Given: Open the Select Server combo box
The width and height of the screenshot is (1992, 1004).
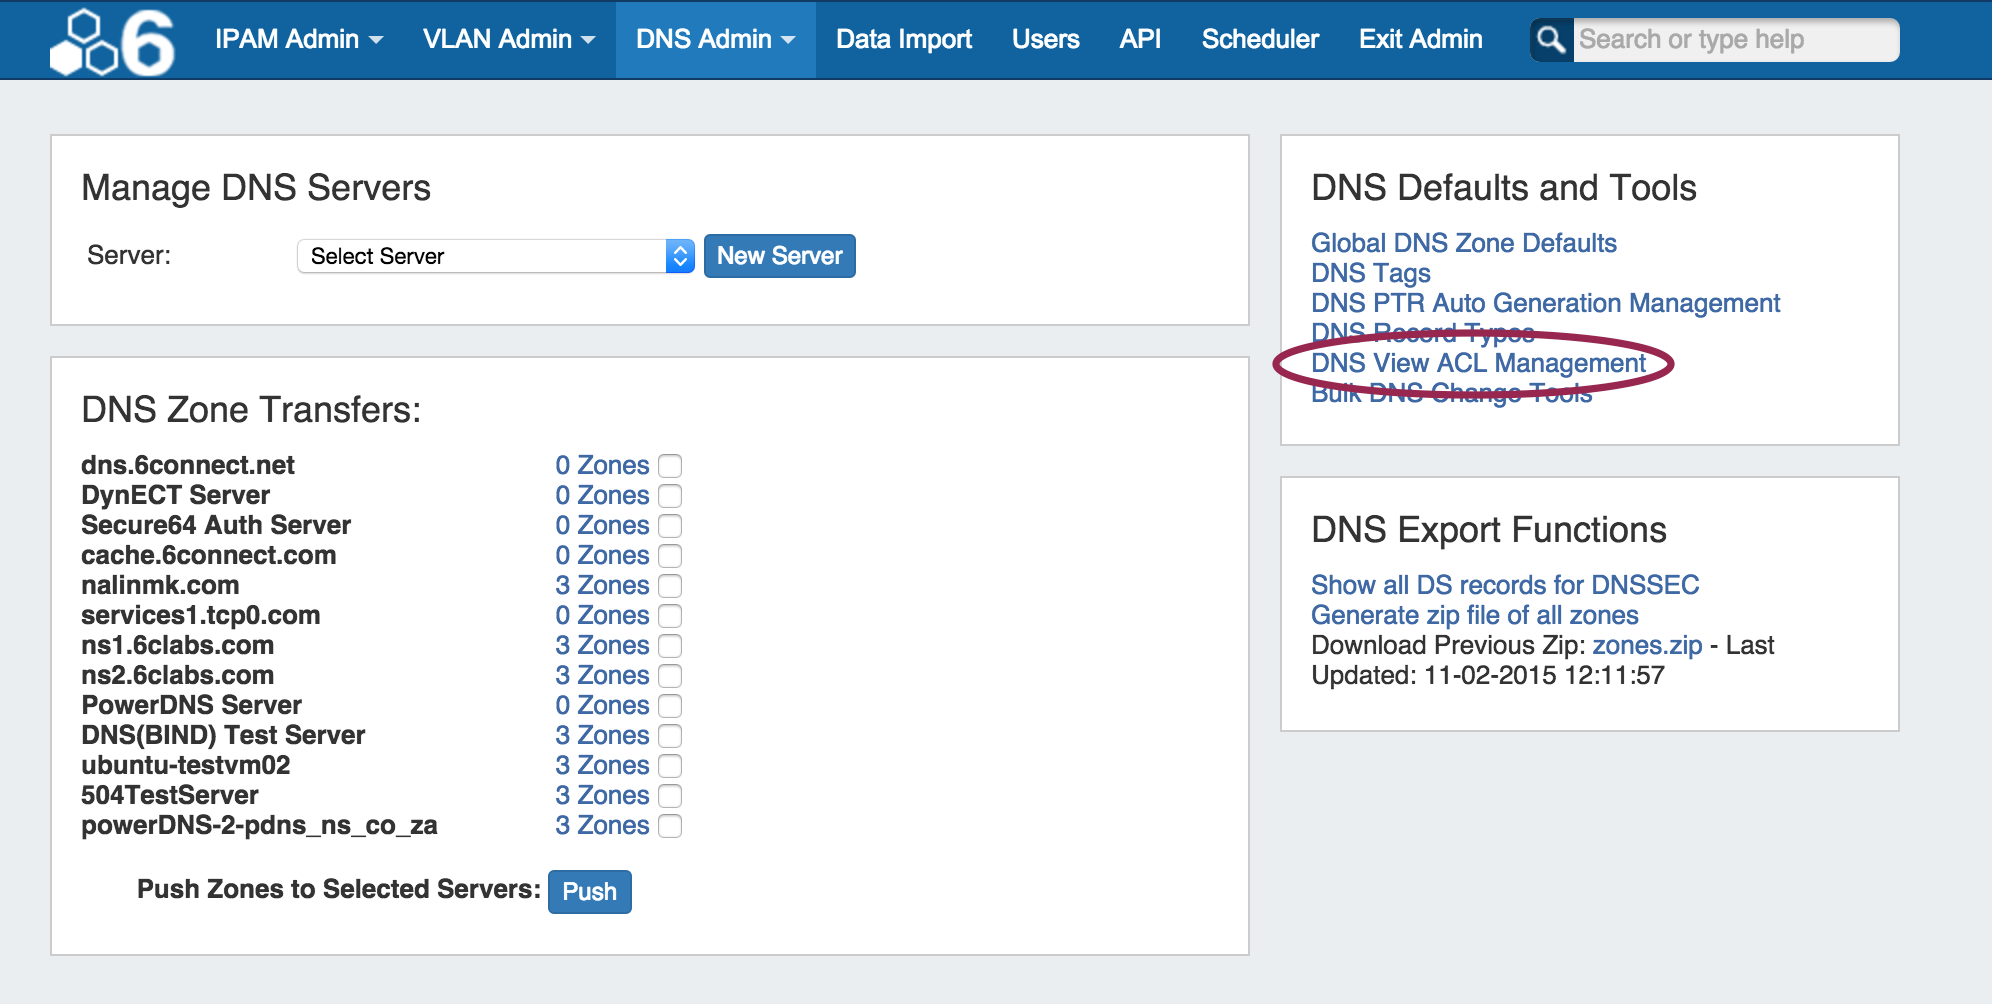Looking at the screenshot, I should tap(495, 256).
